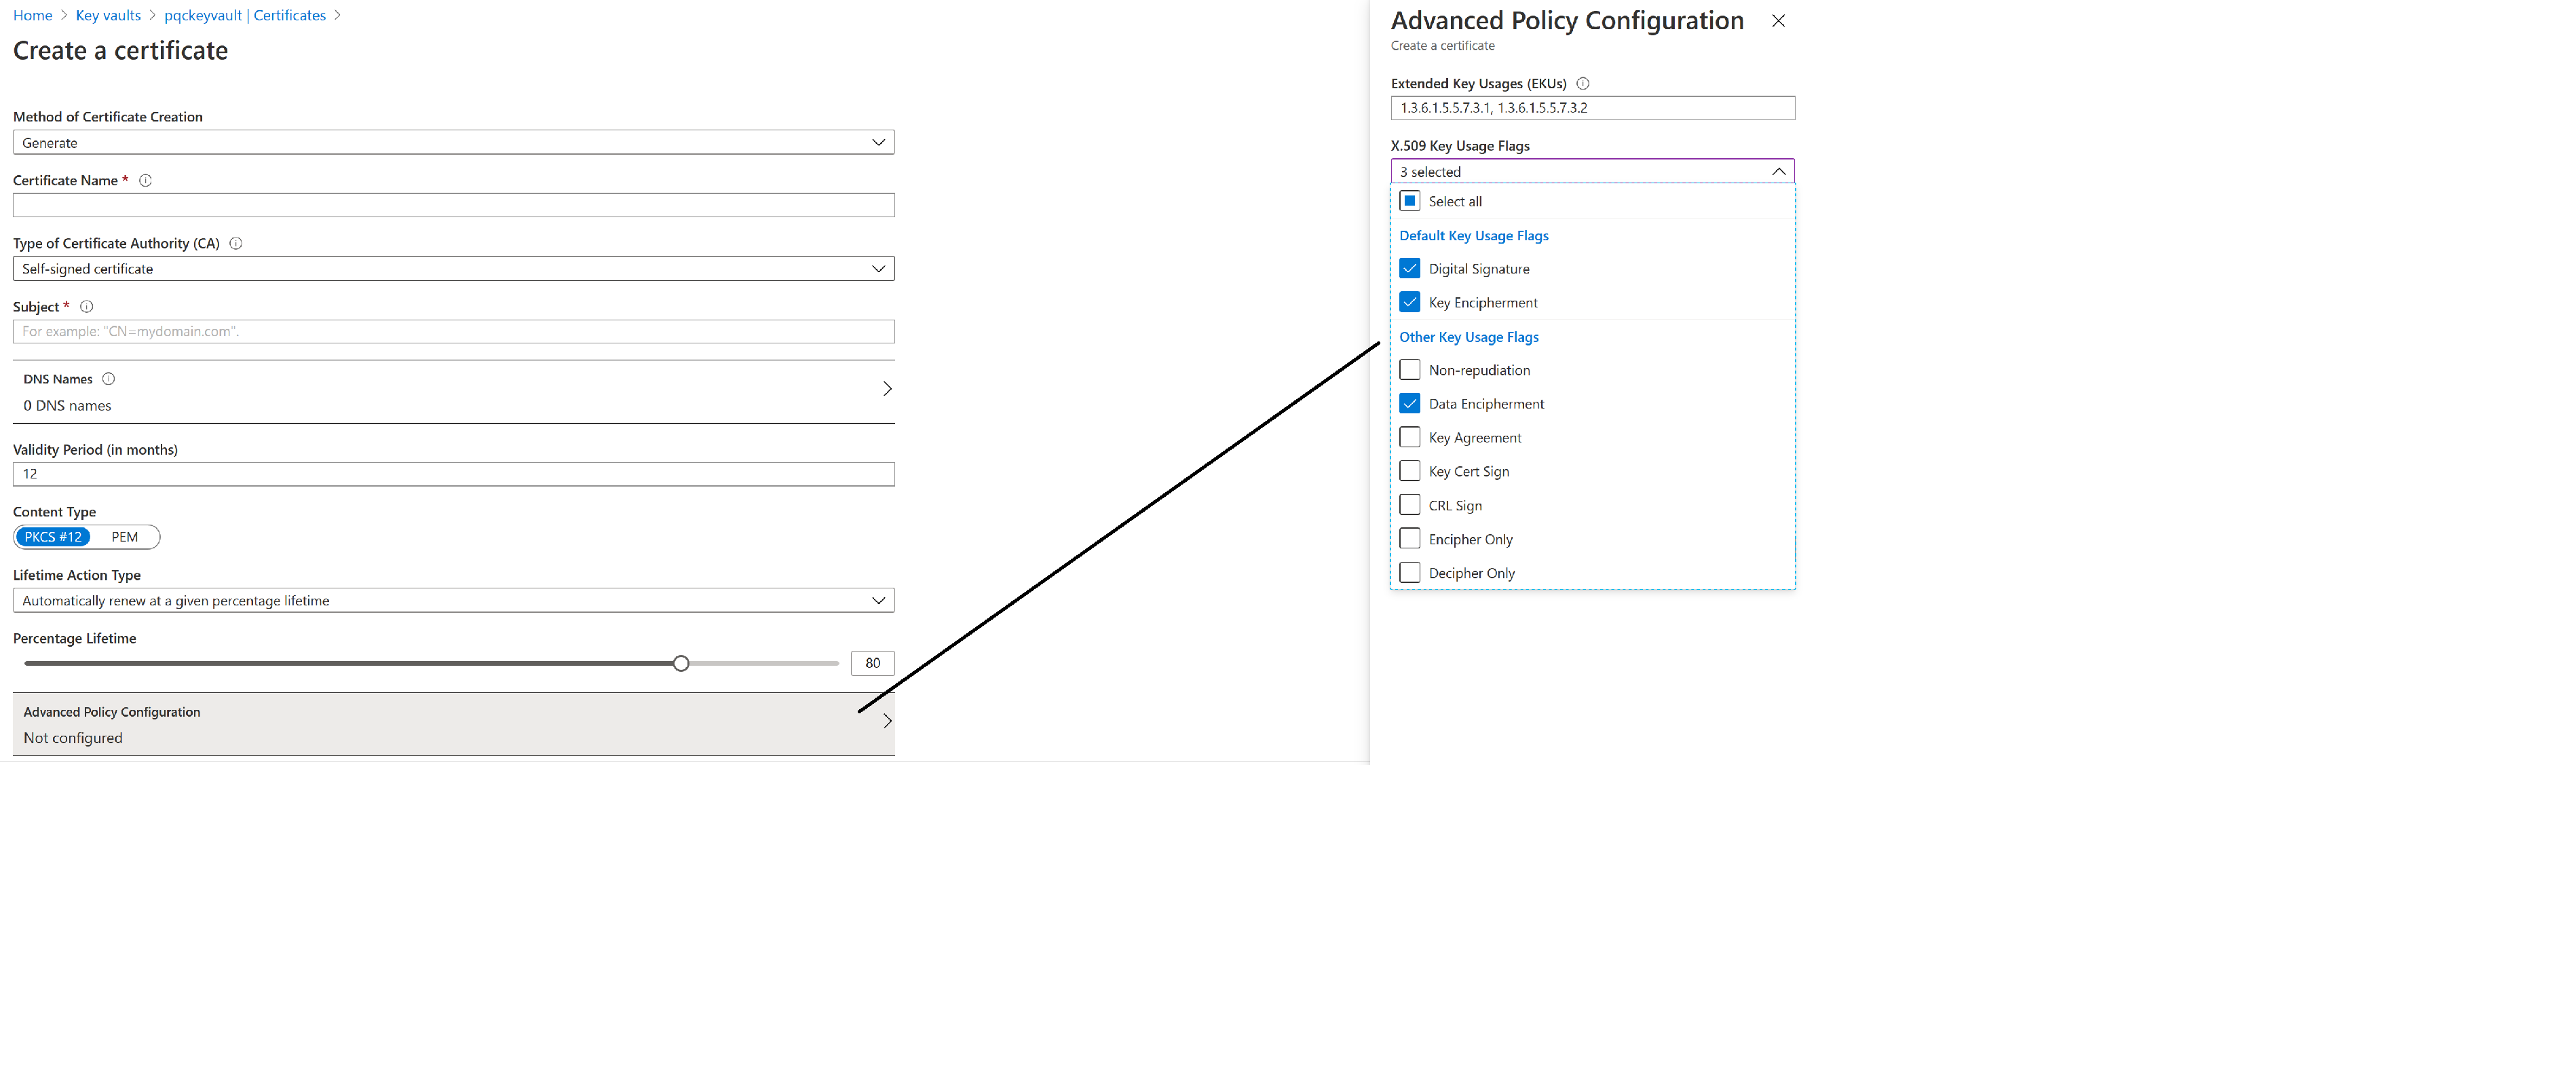Click info icon beside Type of Certificate Authority
This screenshot has height=1092, width=2576.
[x=236, y=243]
